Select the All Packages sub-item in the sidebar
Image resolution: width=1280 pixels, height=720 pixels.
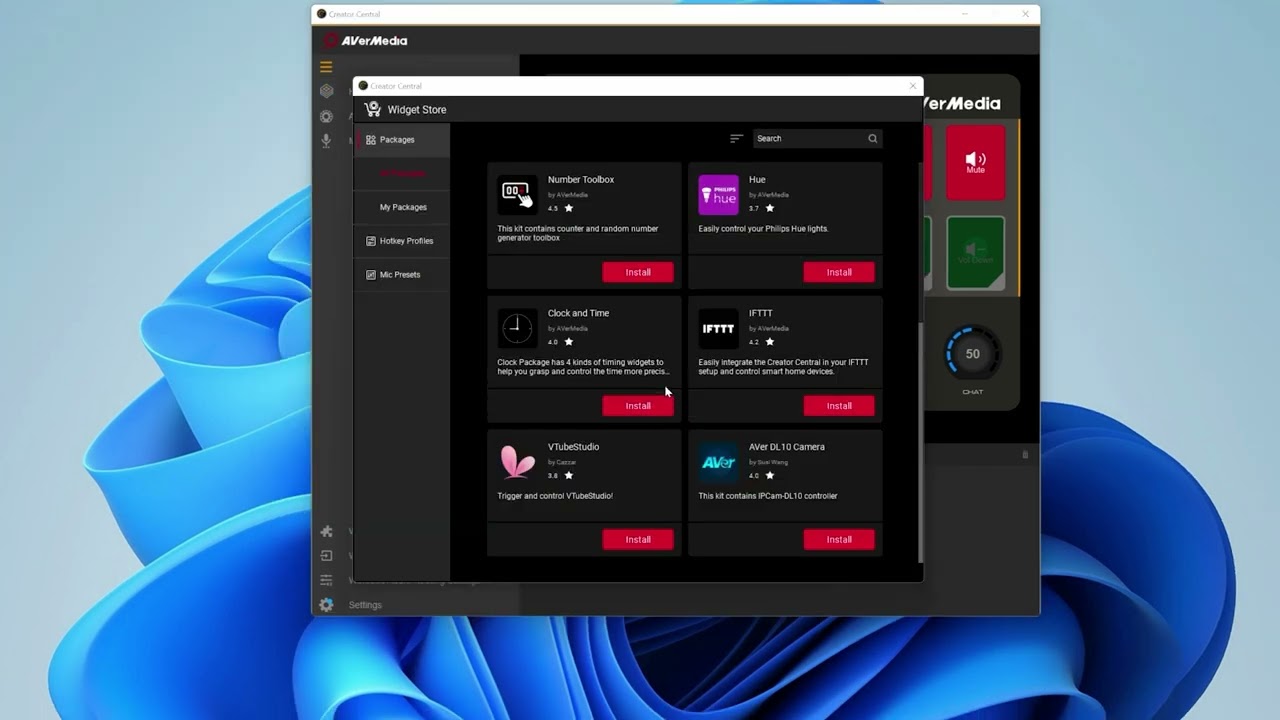tap(402, 174)
